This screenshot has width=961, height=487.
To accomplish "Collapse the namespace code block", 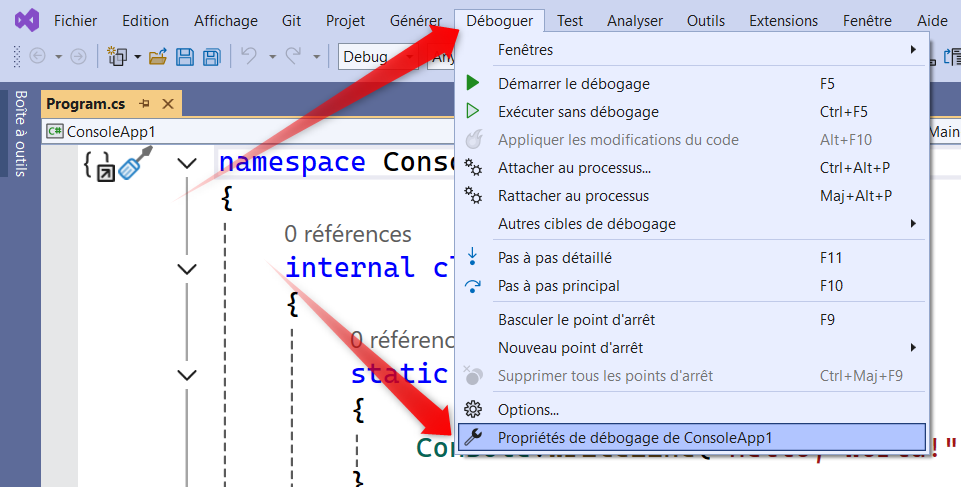I will pos(186,163).
